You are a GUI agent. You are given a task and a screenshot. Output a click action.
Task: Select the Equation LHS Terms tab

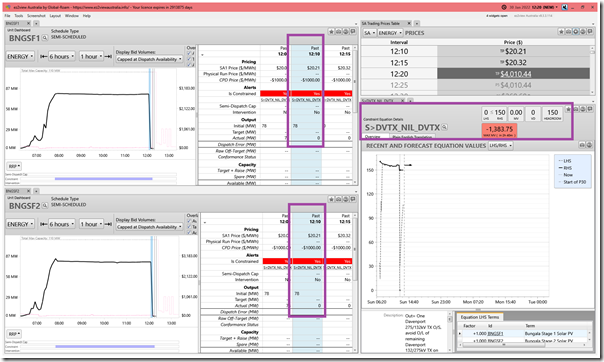click(480, 317)
